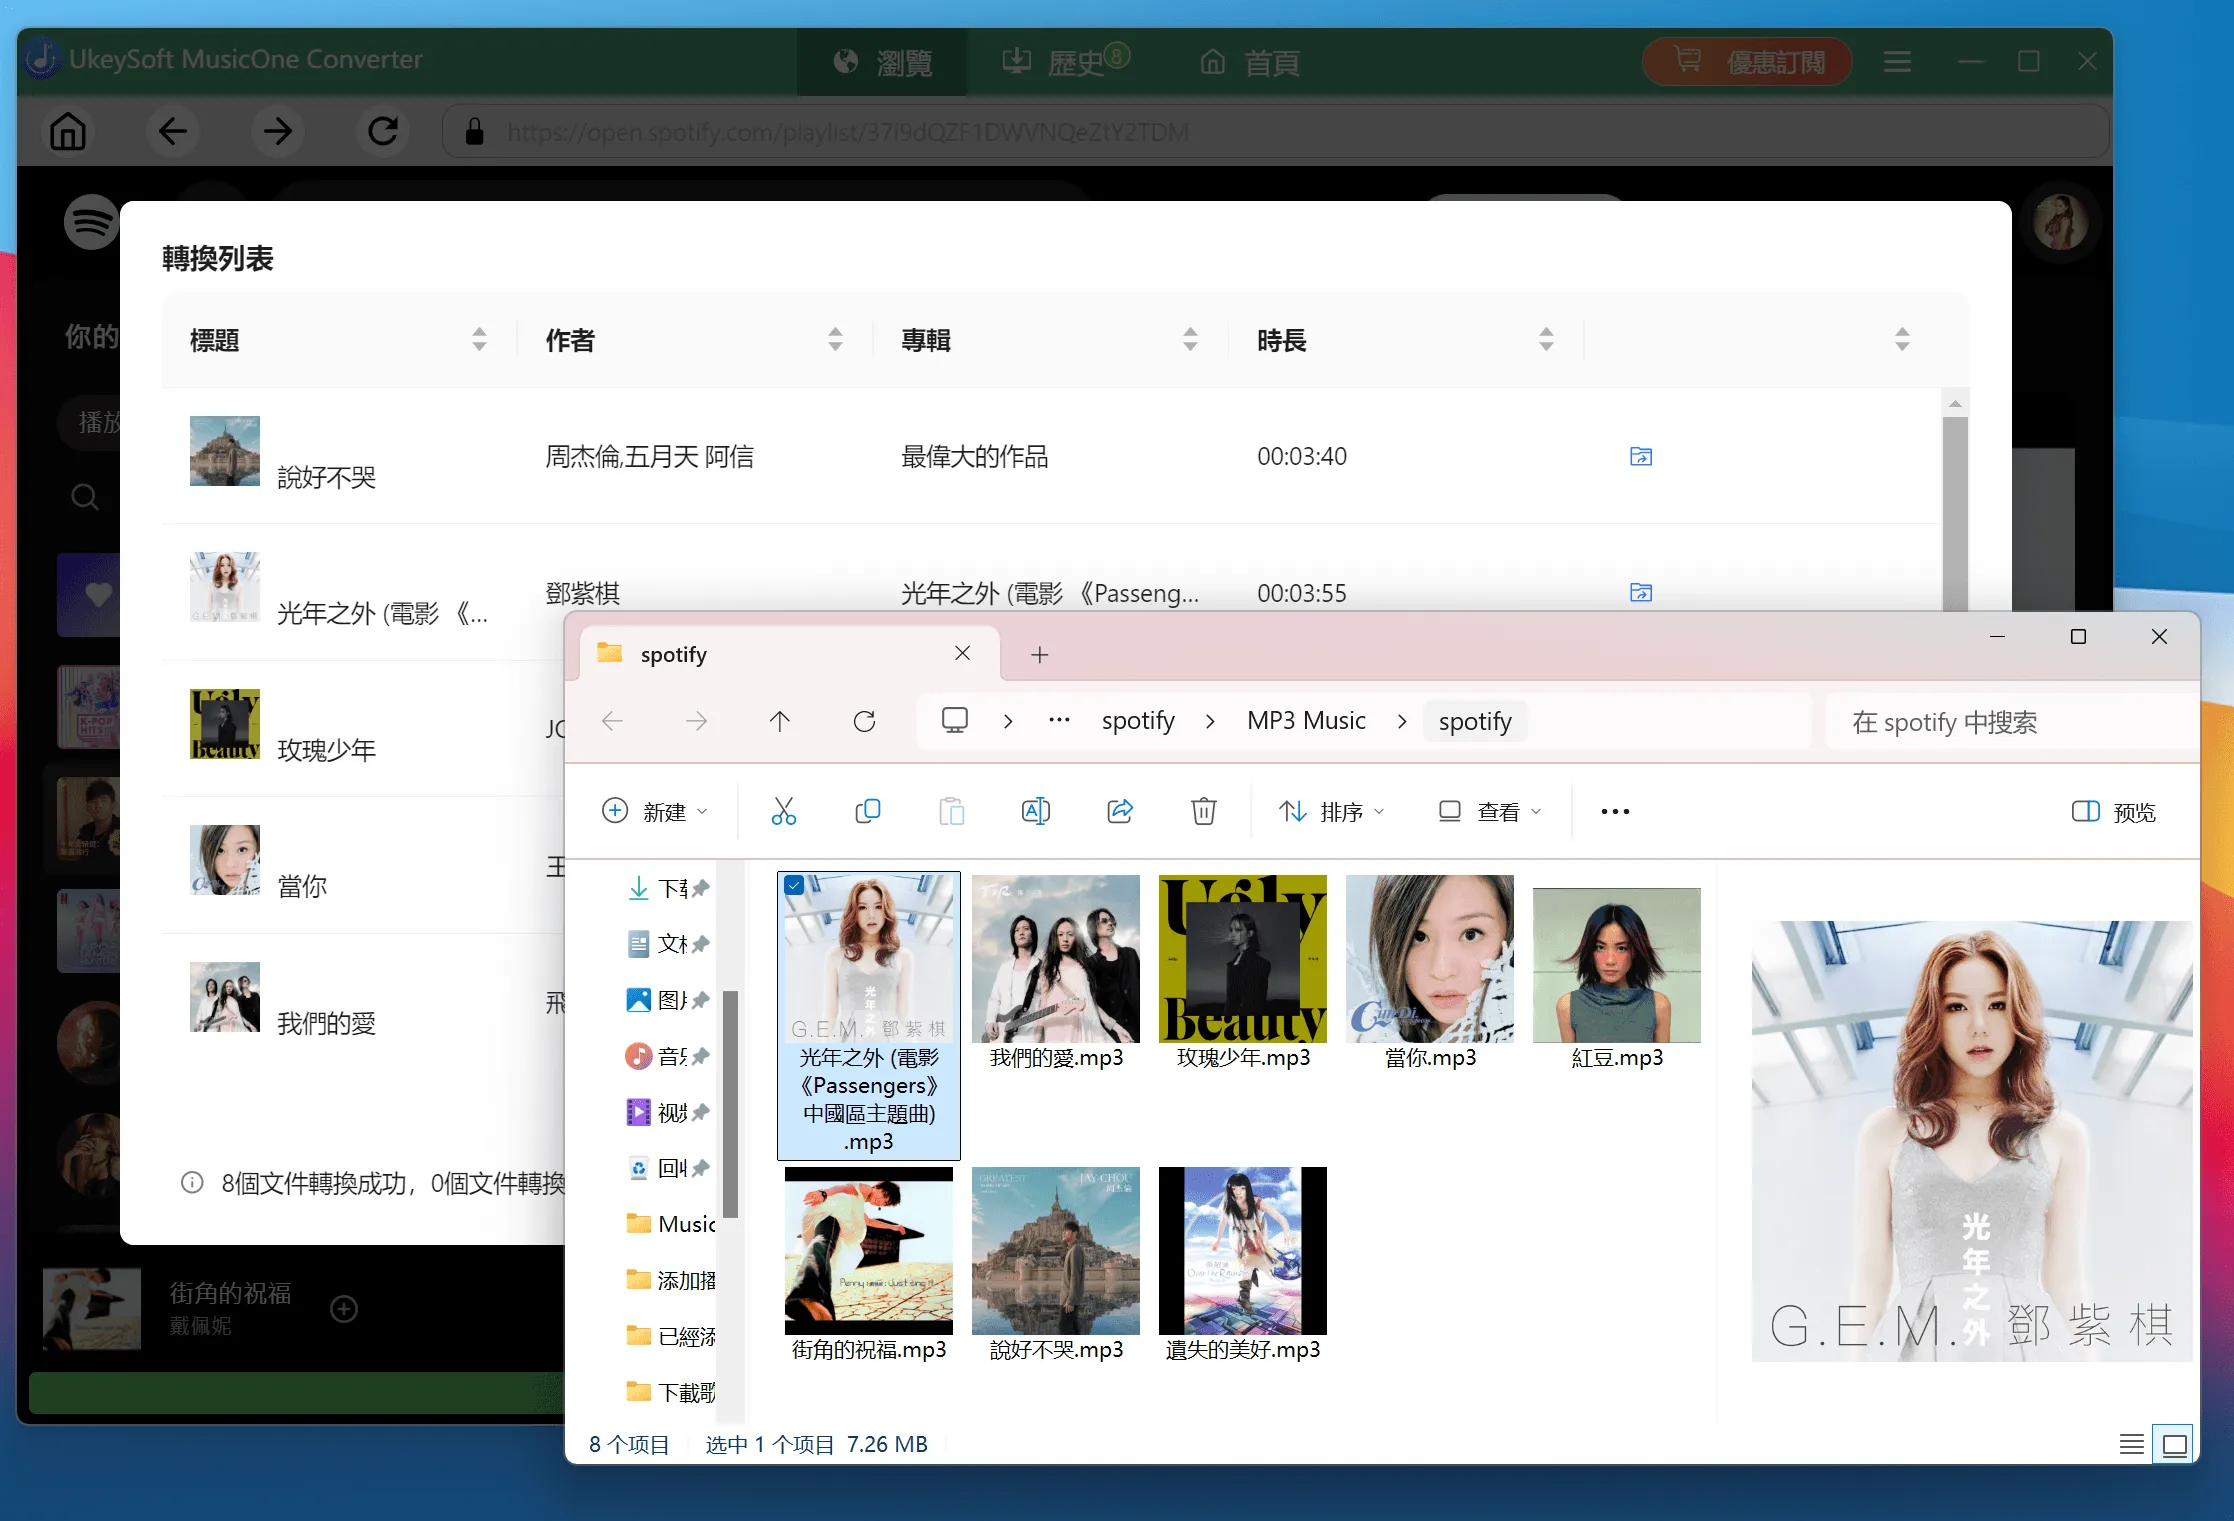Sort conversion list by 標題 column
This screenshot has height=1521, width=2234.
479,340
